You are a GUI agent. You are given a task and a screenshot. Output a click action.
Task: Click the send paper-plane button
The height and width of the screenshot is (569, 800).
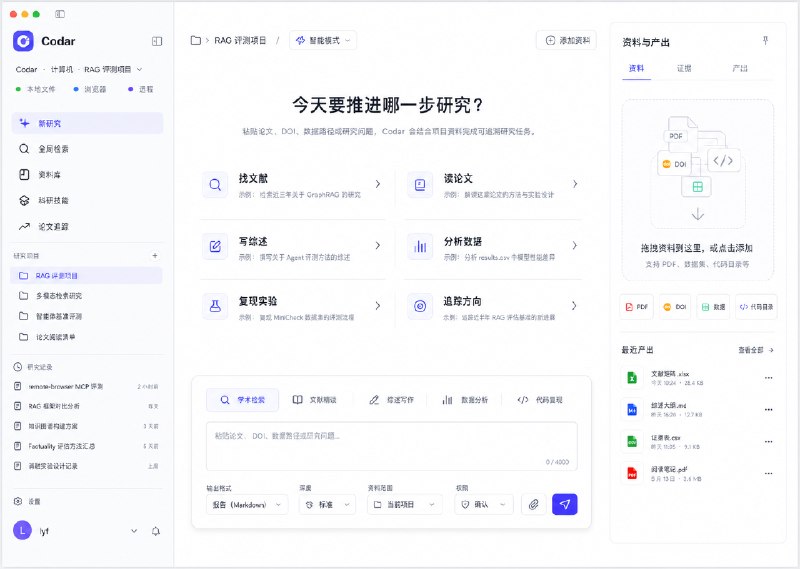[x=565, y=504]
